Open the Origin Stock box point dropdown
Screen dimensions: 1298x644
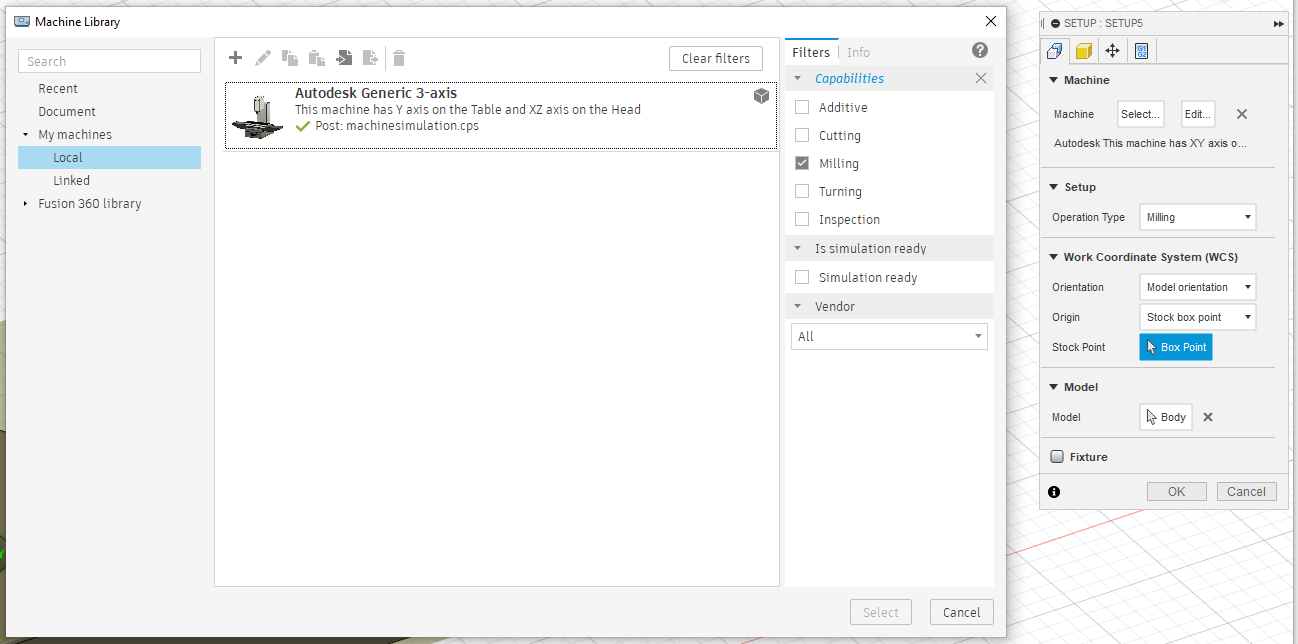(x=1198, y=317)
